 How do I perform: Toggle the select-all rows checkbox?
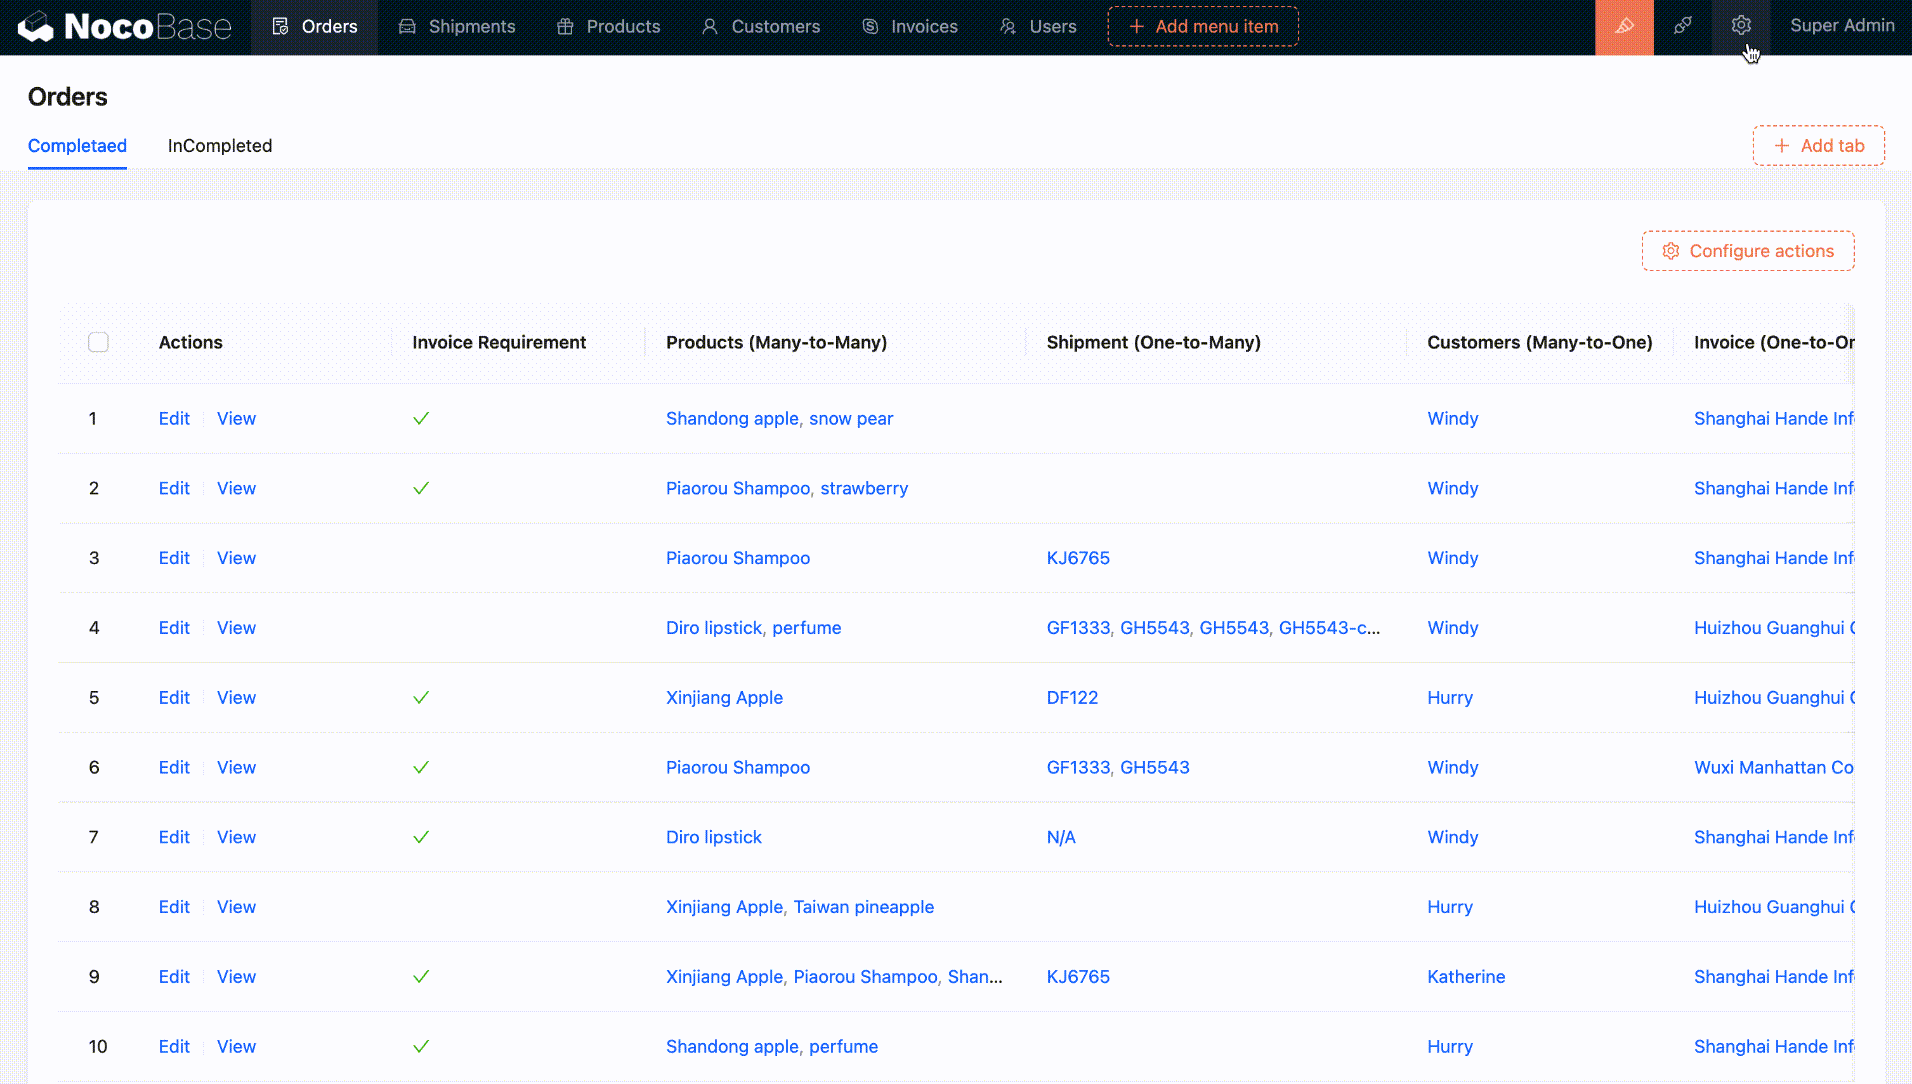coord(98,342)
